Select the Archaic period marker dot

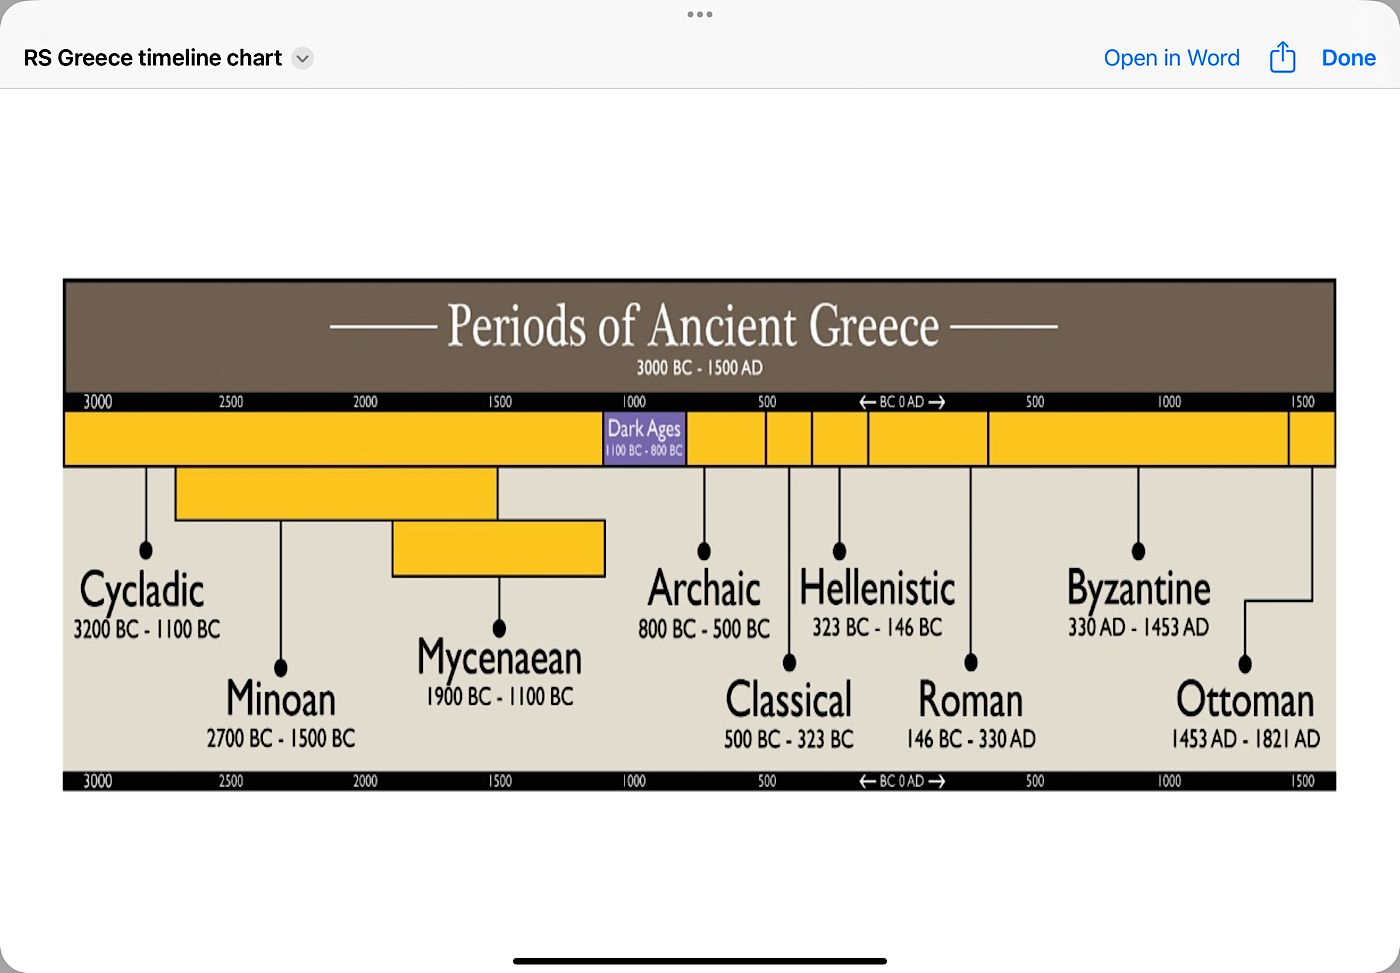coord(704,551)
